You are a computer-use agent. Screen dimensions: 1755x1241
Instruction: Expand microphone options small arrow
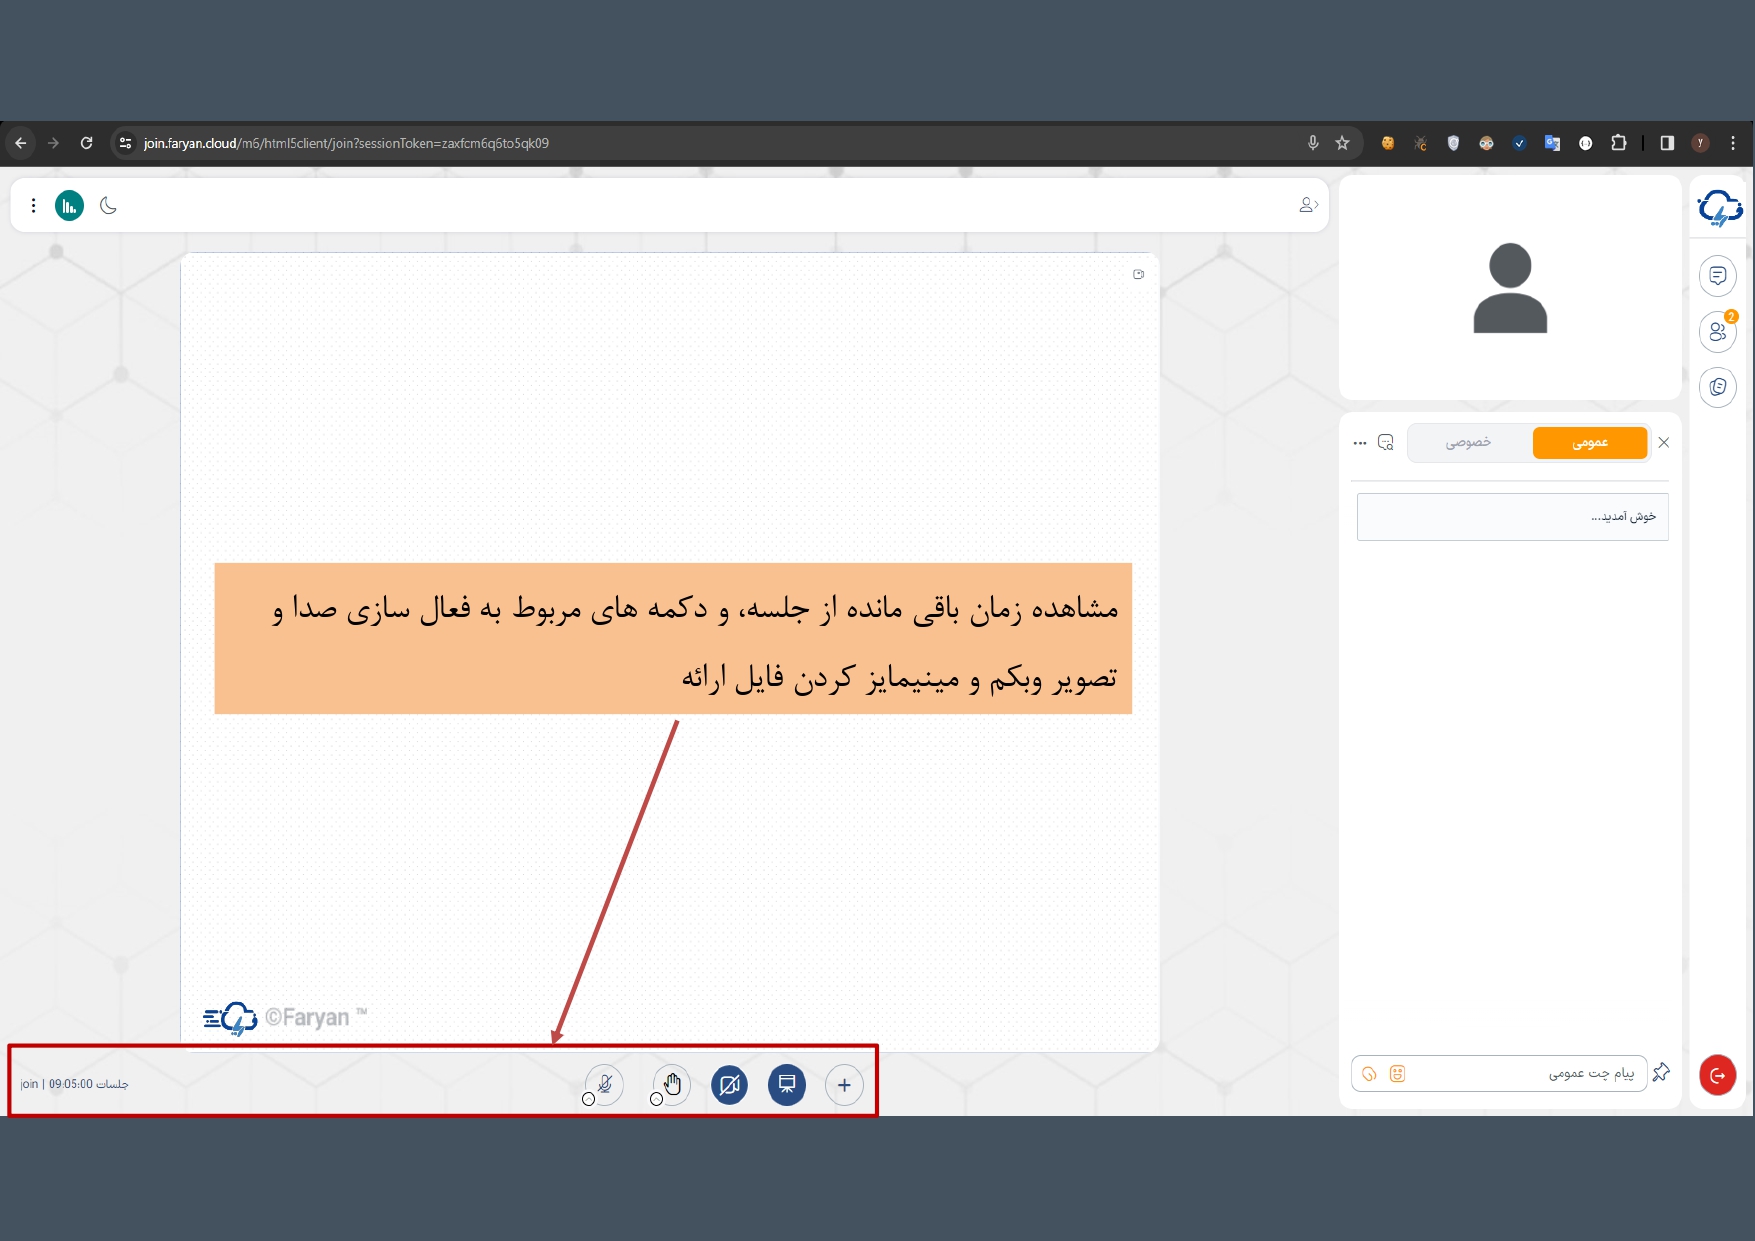click(x=588, y=1099)
